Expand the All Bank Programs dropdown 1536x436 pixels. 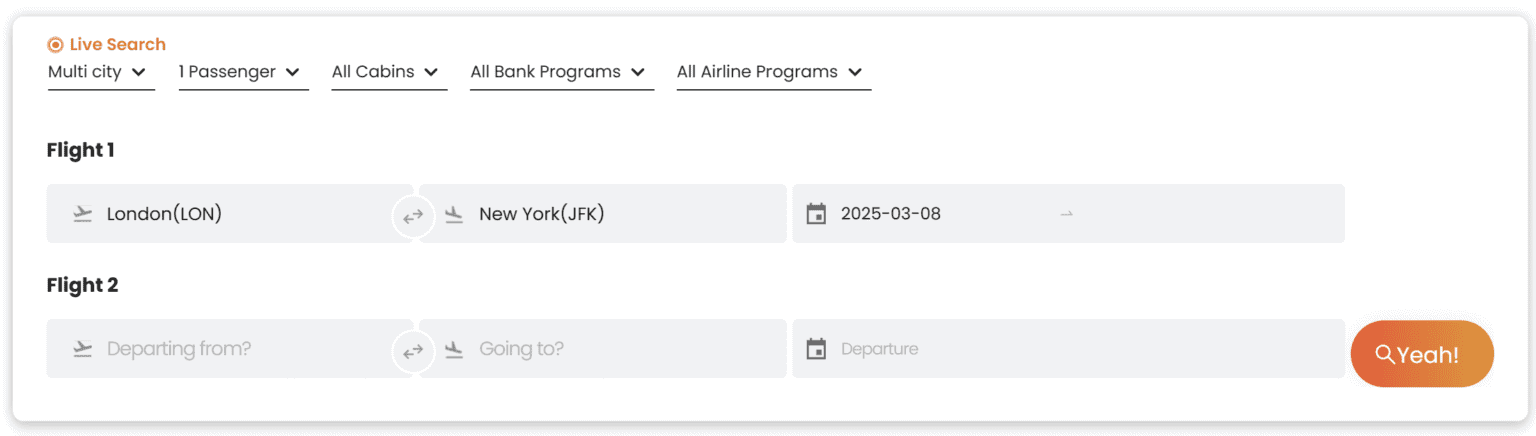coord(560,72)
